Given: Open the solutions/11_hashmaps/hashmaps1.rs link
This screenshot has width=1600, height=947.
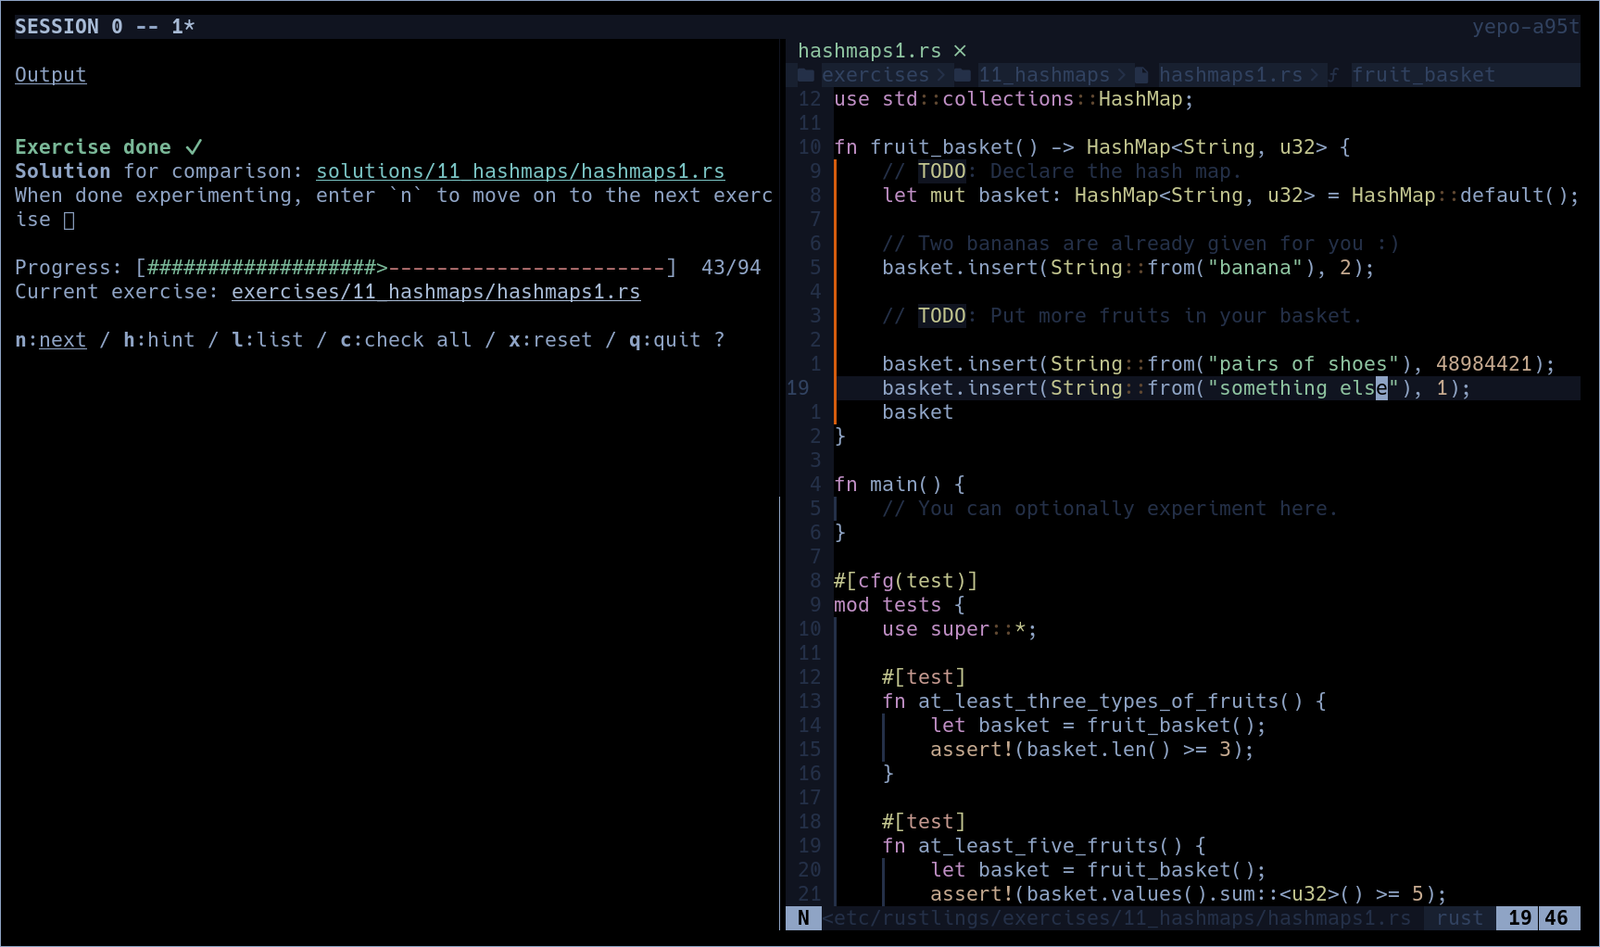Looking at the screenshot, I should coord(520,171).
